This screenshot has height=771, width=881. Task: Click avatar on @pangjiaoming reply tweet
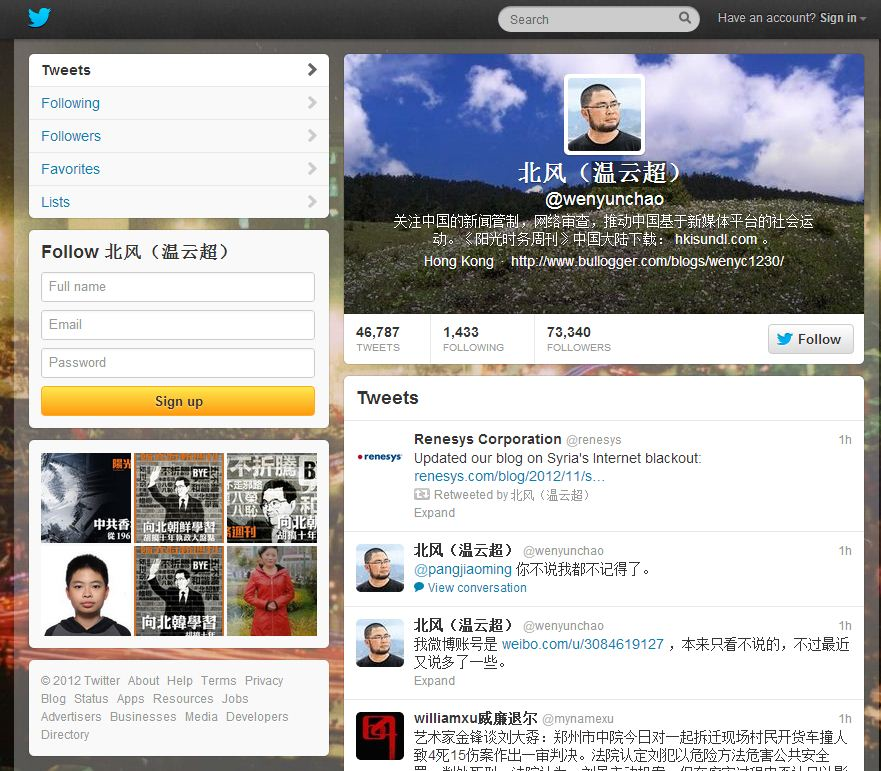[380, 568]
